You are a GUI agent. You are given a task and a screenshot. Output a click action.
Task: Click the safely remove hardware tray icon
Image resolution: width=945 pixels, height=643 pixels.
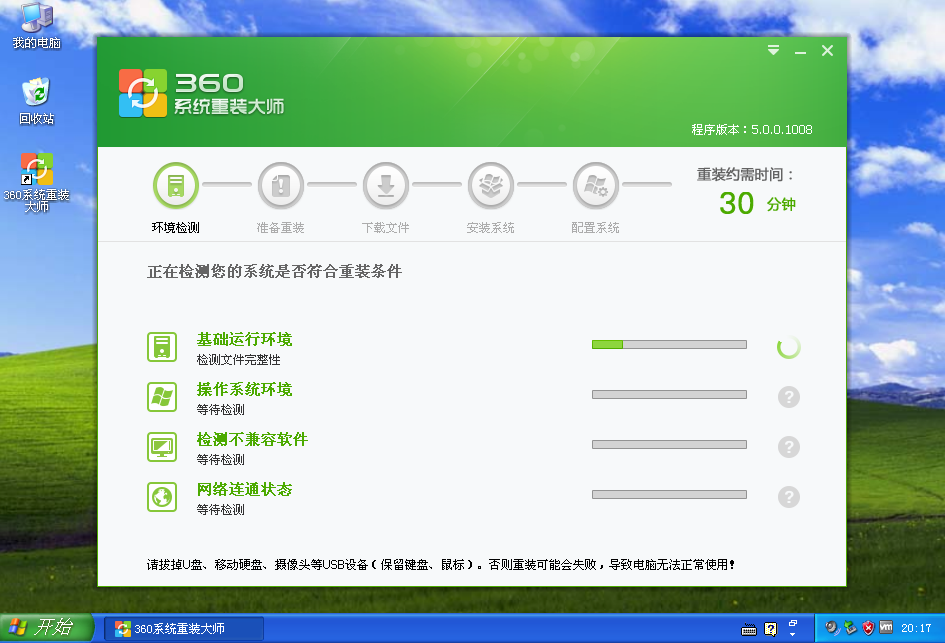[850, 628]
